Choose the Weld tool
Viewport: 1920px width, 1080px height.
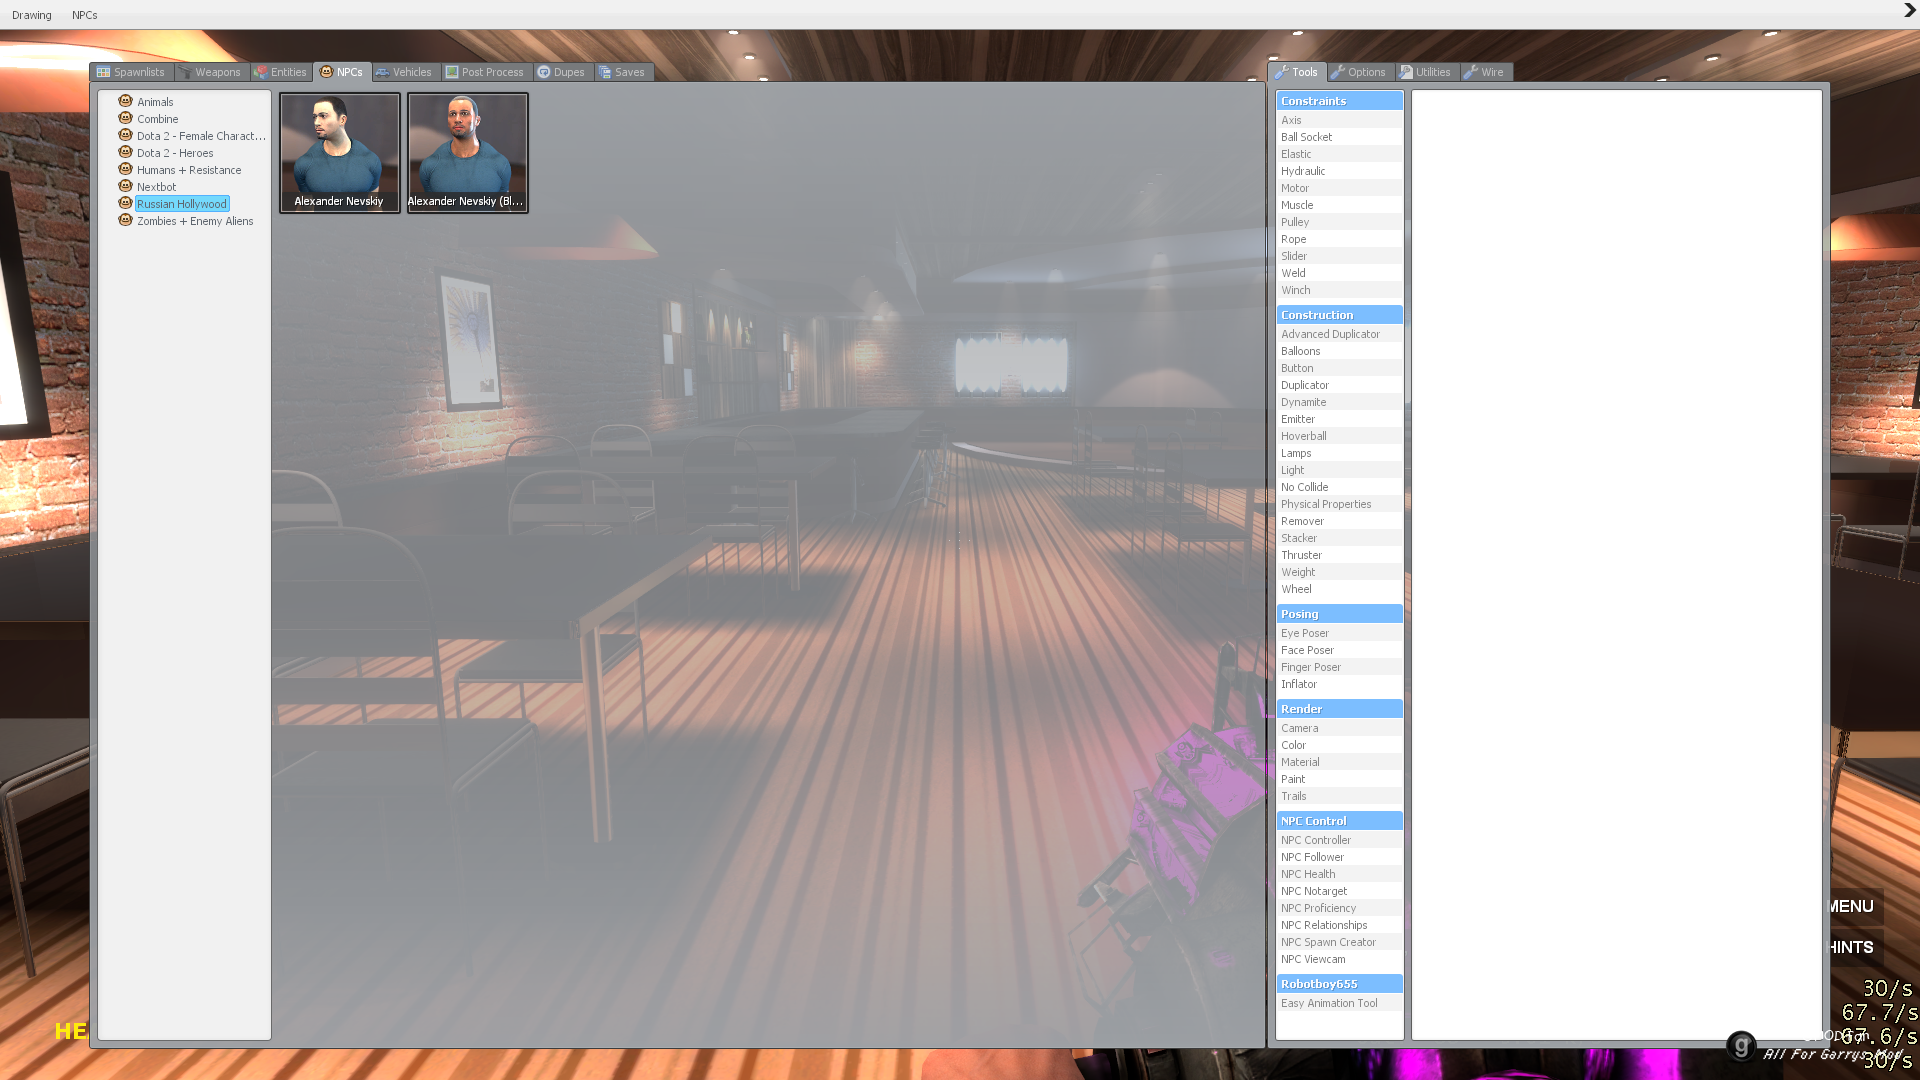1339,273
